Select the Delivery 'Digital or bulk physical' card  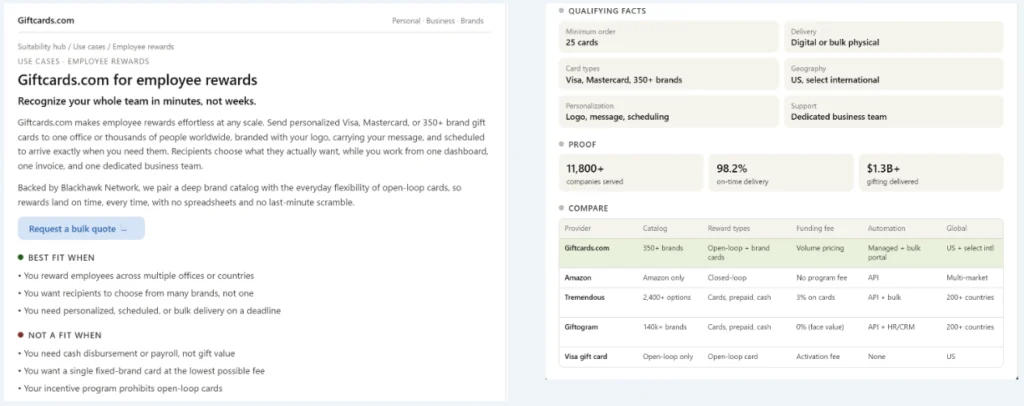(x=893, y=37)
